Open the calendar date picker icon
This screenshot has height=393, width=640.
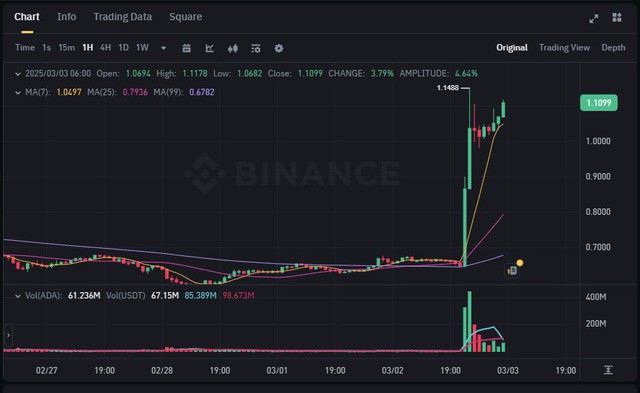(x=187, y=48)
